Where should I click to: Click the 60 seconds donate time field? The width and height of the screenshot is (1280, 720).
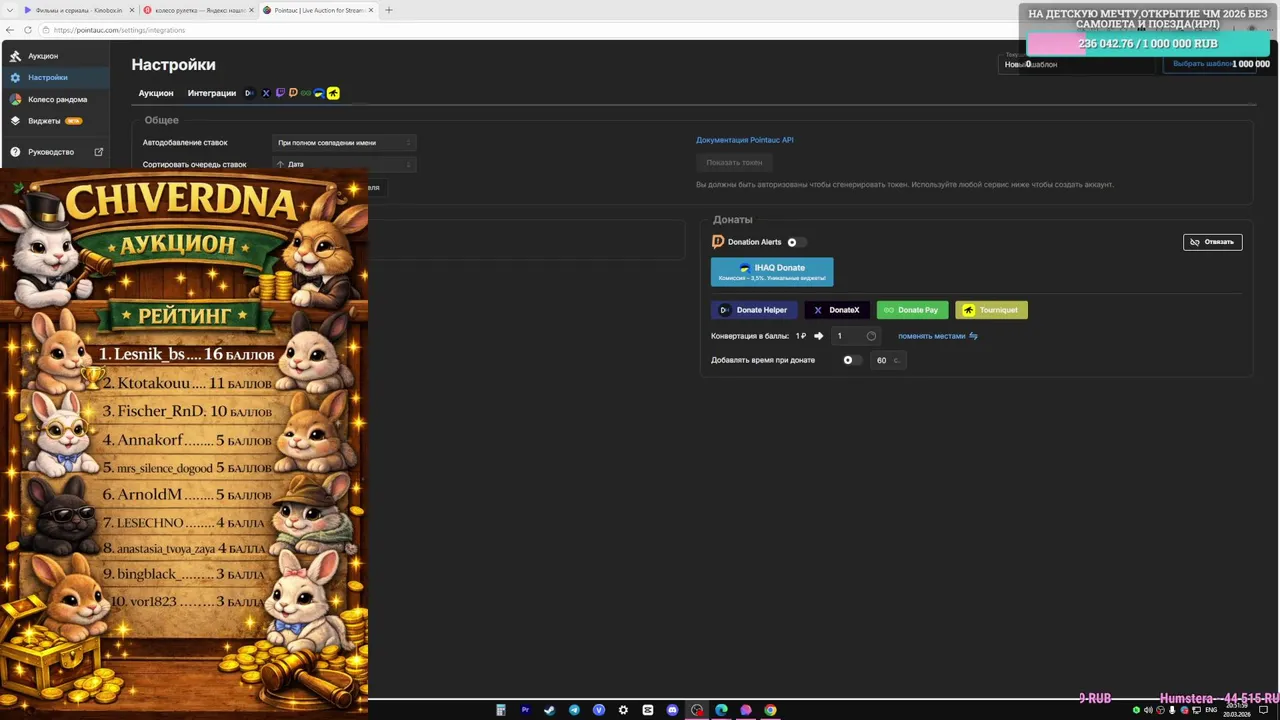[x=888, y=360]
